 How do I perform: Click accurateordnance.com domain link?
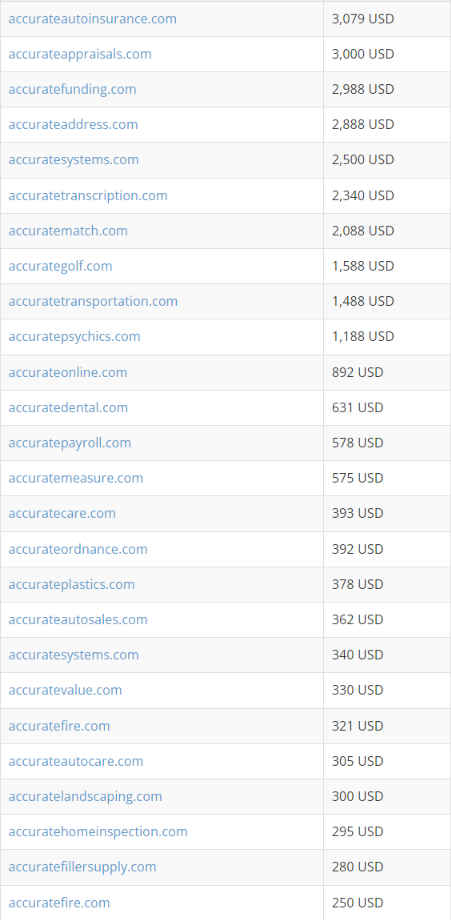[x=78, y=549]
